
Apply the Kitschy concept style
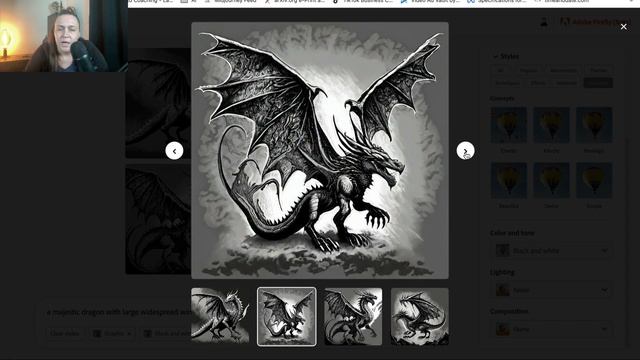coord(551,125)
